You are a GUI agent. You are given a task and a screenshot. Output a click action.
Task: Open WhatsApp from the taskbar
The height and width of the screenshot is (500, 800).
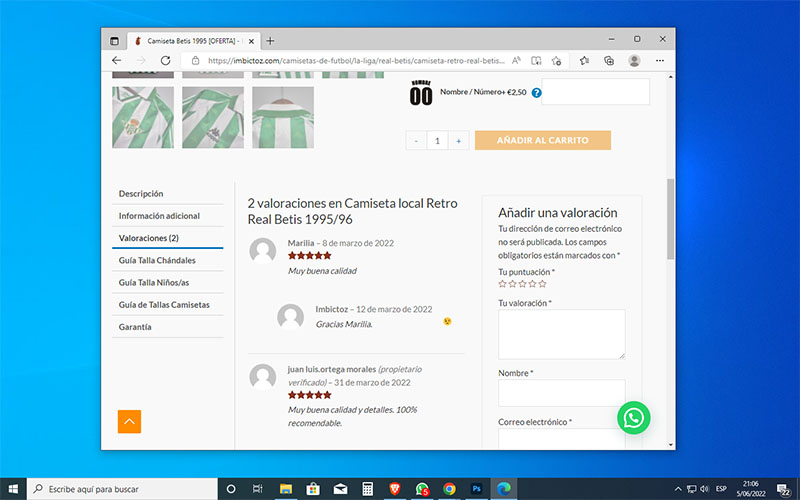pos(422,489)
